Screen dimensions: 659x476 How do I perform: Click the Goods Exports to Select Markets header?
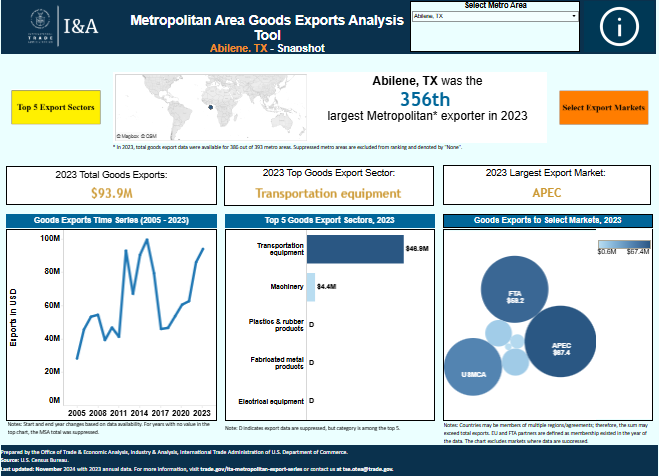(548, 221)
